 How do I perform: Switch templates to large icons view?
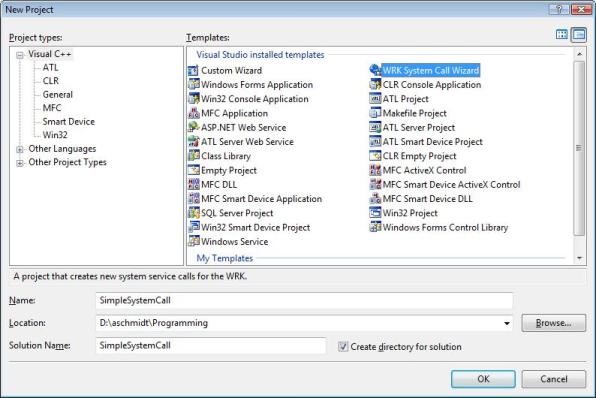[562, 35]
